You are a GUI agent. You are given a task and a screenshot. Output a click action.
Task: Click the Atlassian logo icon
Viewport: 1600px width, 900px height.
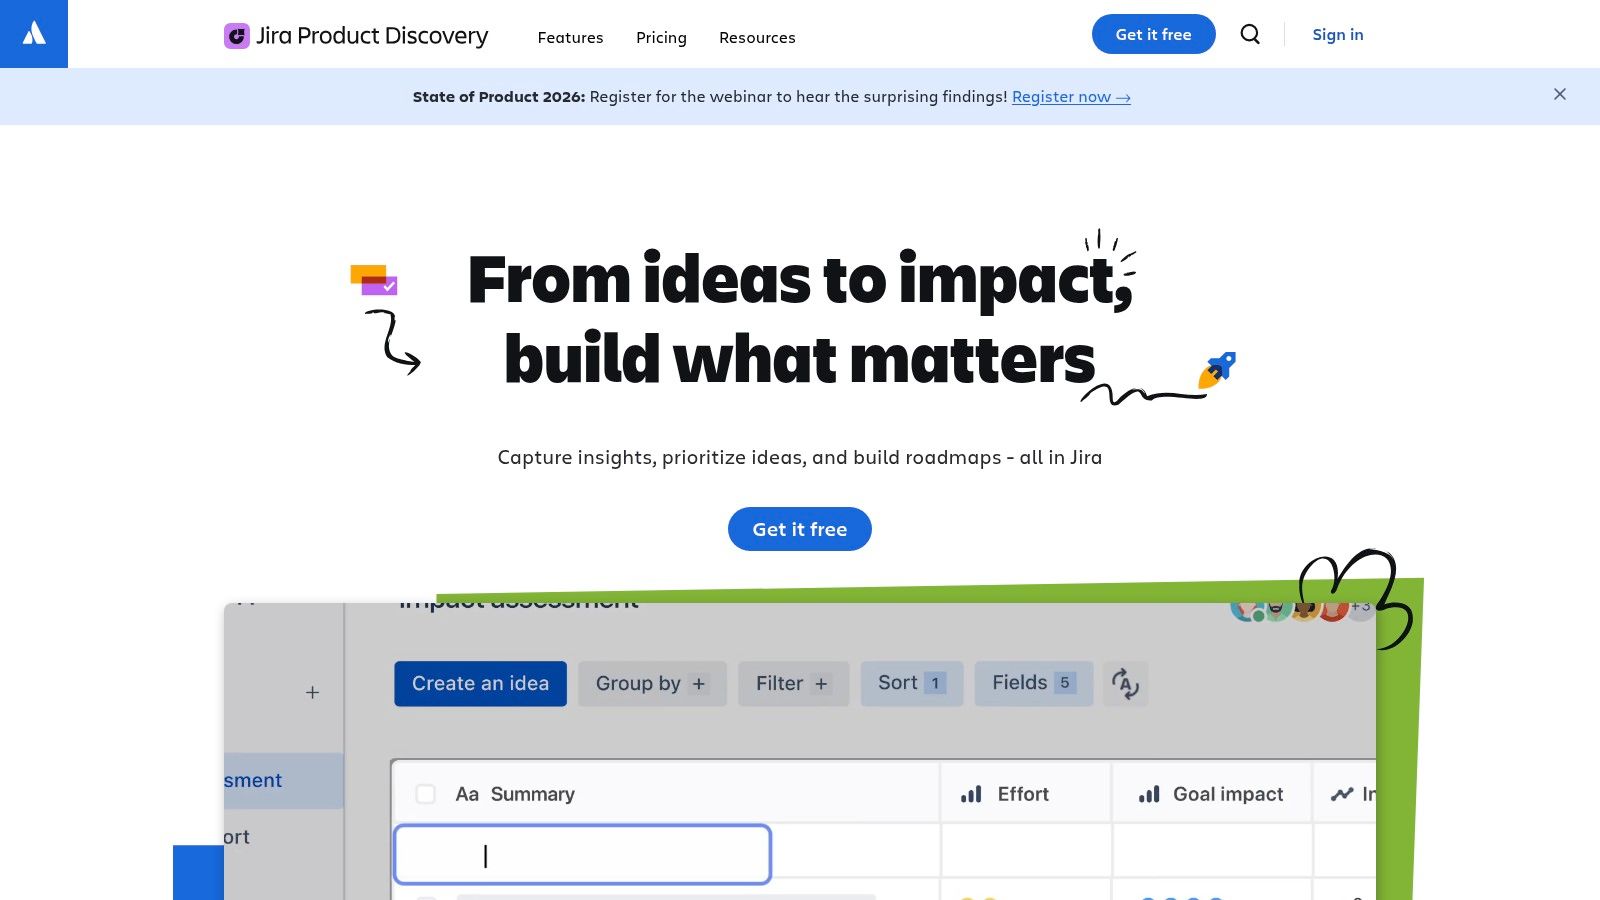coord(33,33)
